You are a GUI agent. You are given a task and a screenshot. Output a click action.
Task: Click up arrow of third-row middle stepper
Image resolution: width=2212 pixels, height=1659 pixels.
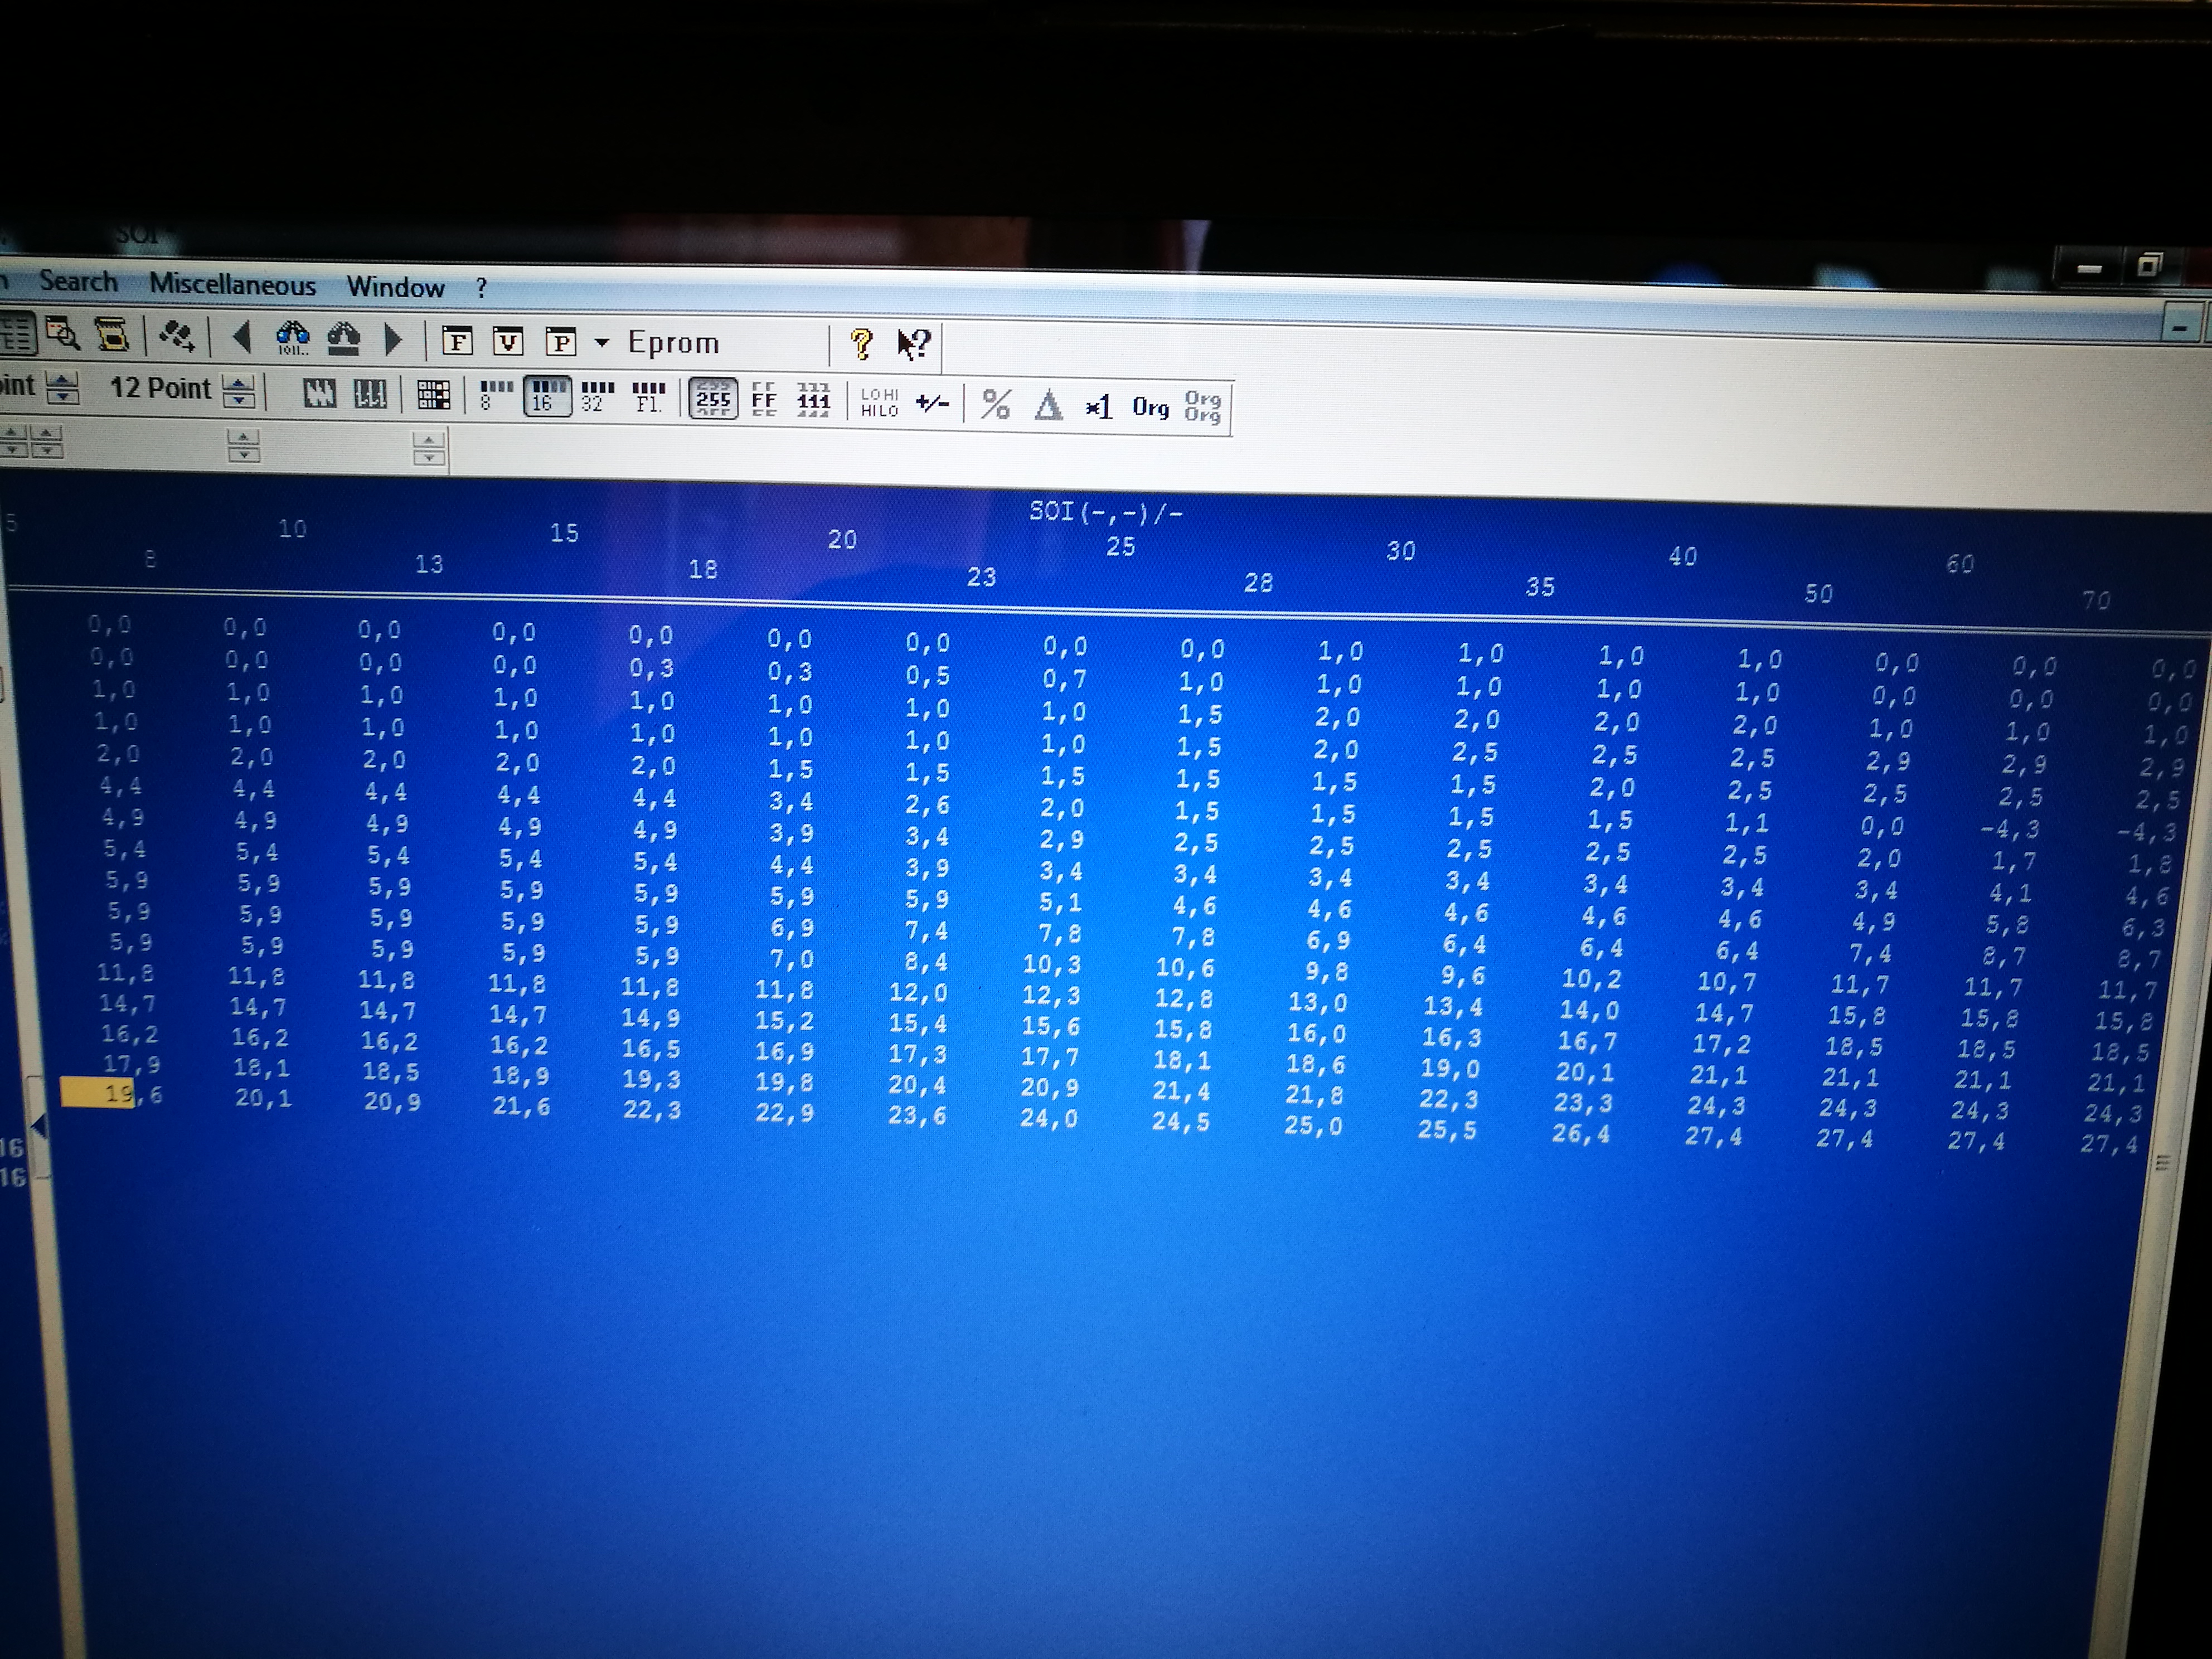tap(243, 437)
